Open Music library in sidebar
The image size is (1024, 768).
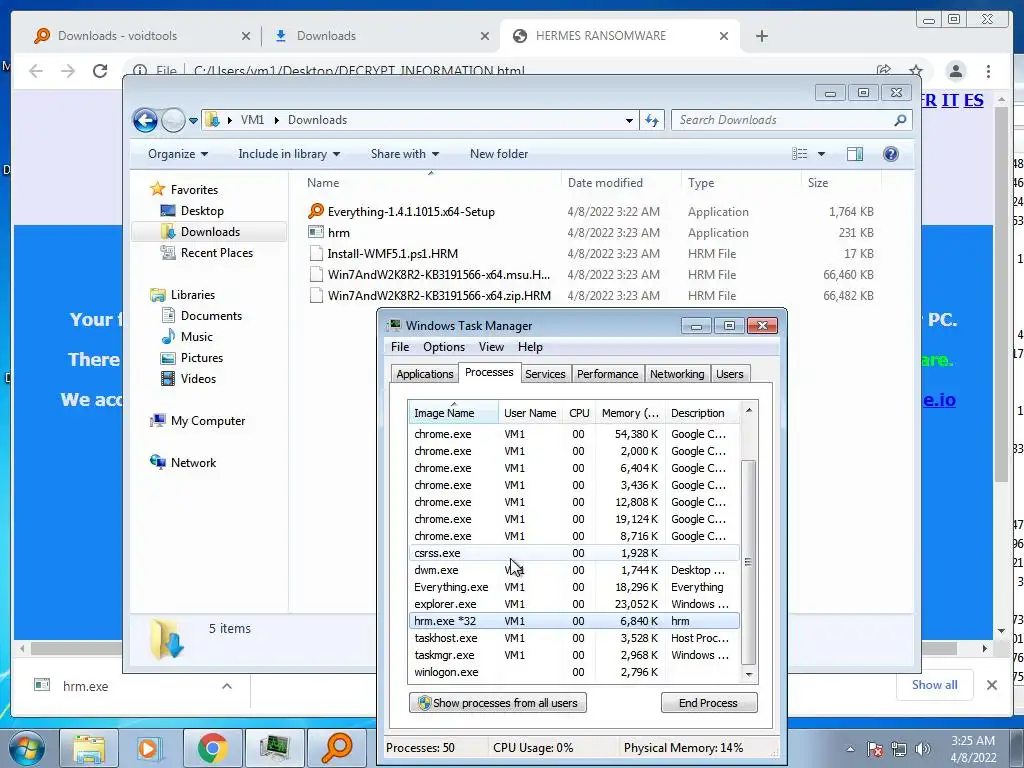coord(197,337)
